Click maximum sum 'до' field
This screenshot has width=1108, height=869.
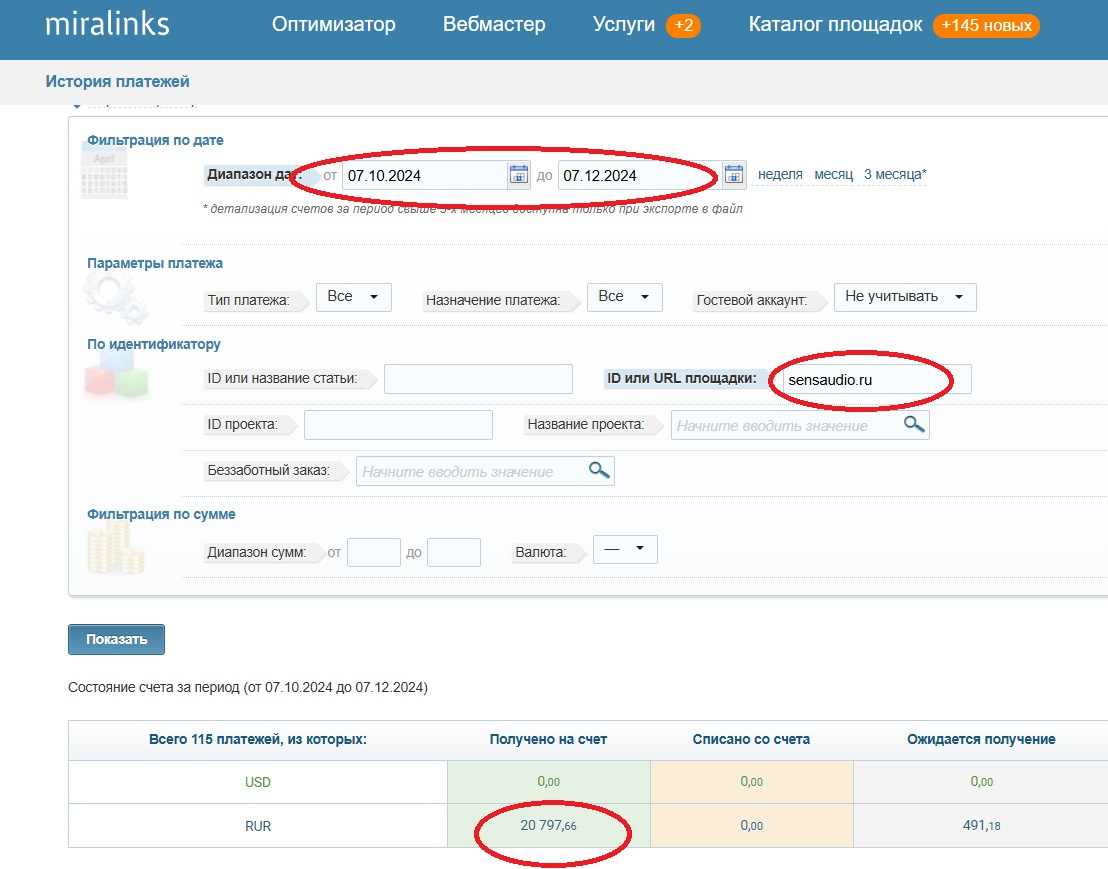tap(454, 552)
